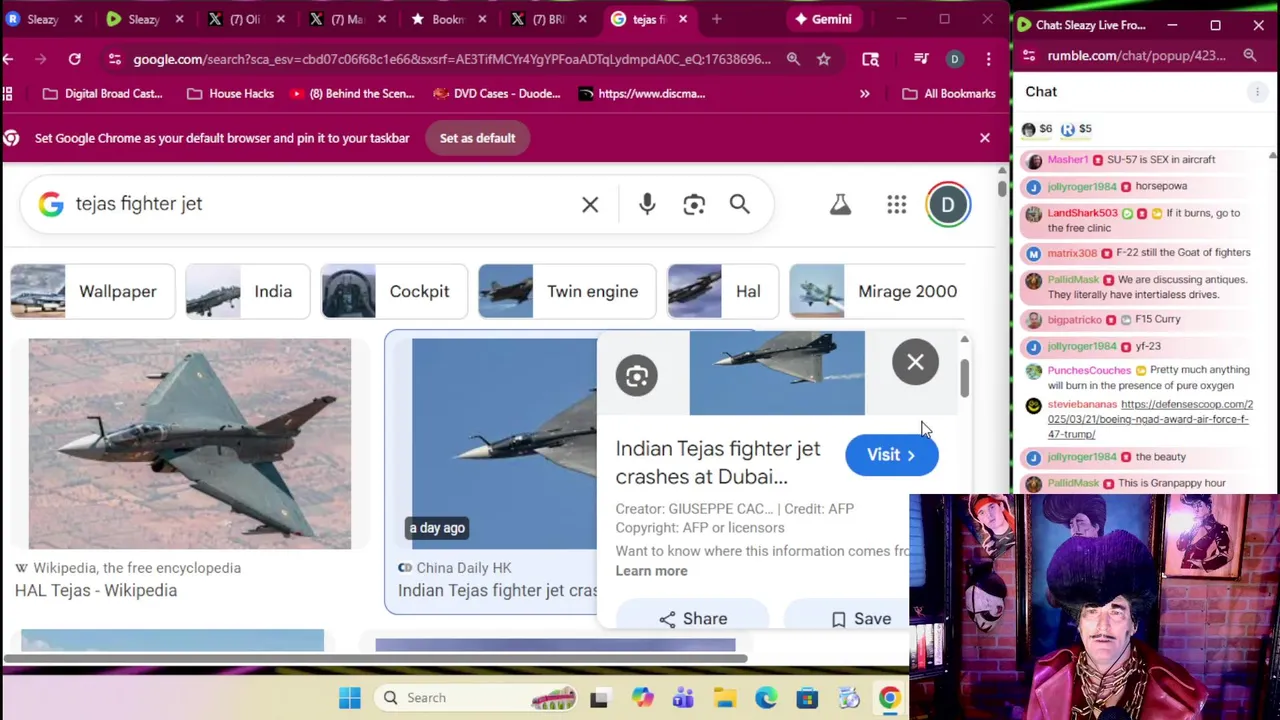The height and width of the screenshot is (720, 1280).
Task: Open HAL Tejas Wikipedia image result
Action: (x=190, y=443)
